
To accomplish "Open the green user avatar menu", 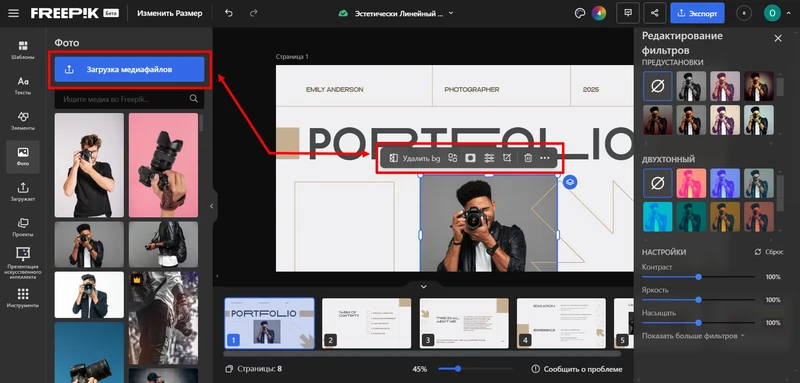I will click(772, 13).
